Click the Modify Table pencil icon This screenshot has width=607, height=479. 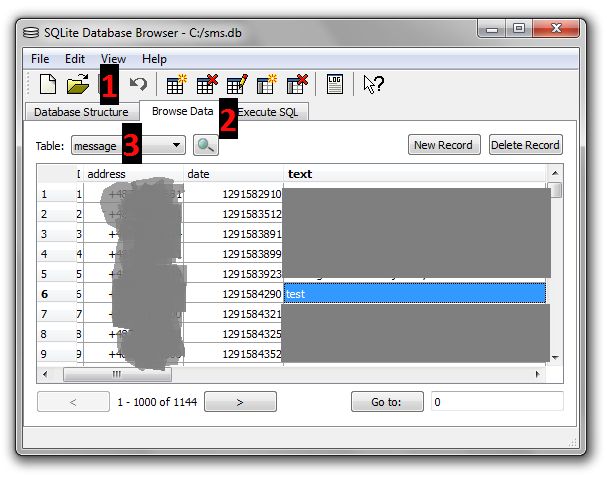tap(237, 84)
